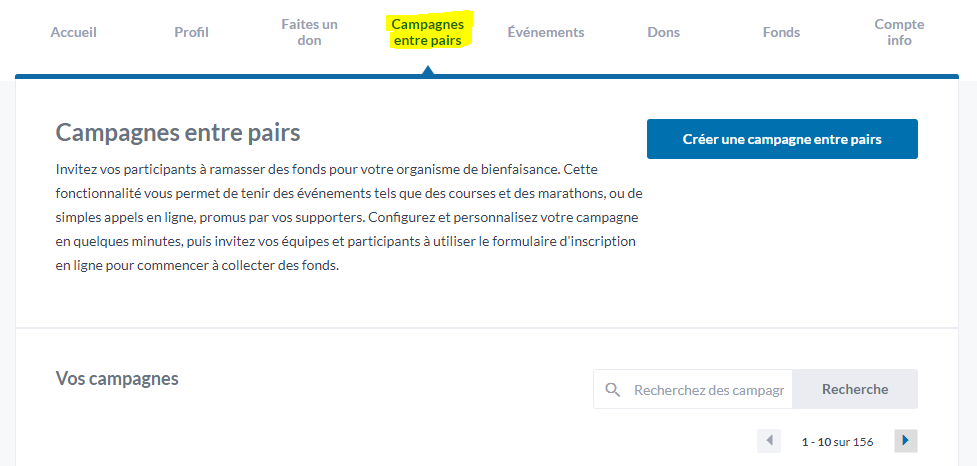Go to the previous page of campaigns

[769, 441]
